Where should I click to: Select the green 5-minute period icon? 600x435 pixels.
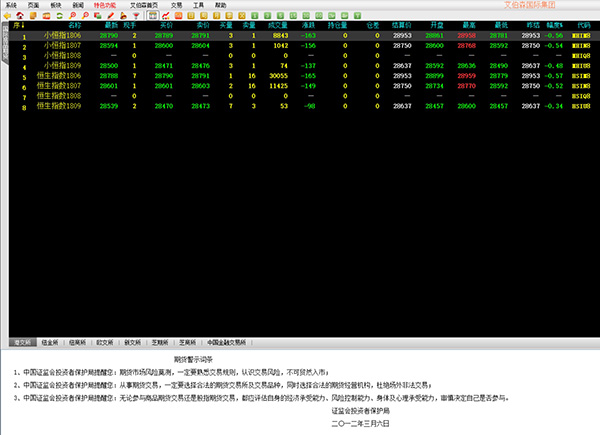click(280, 16)
